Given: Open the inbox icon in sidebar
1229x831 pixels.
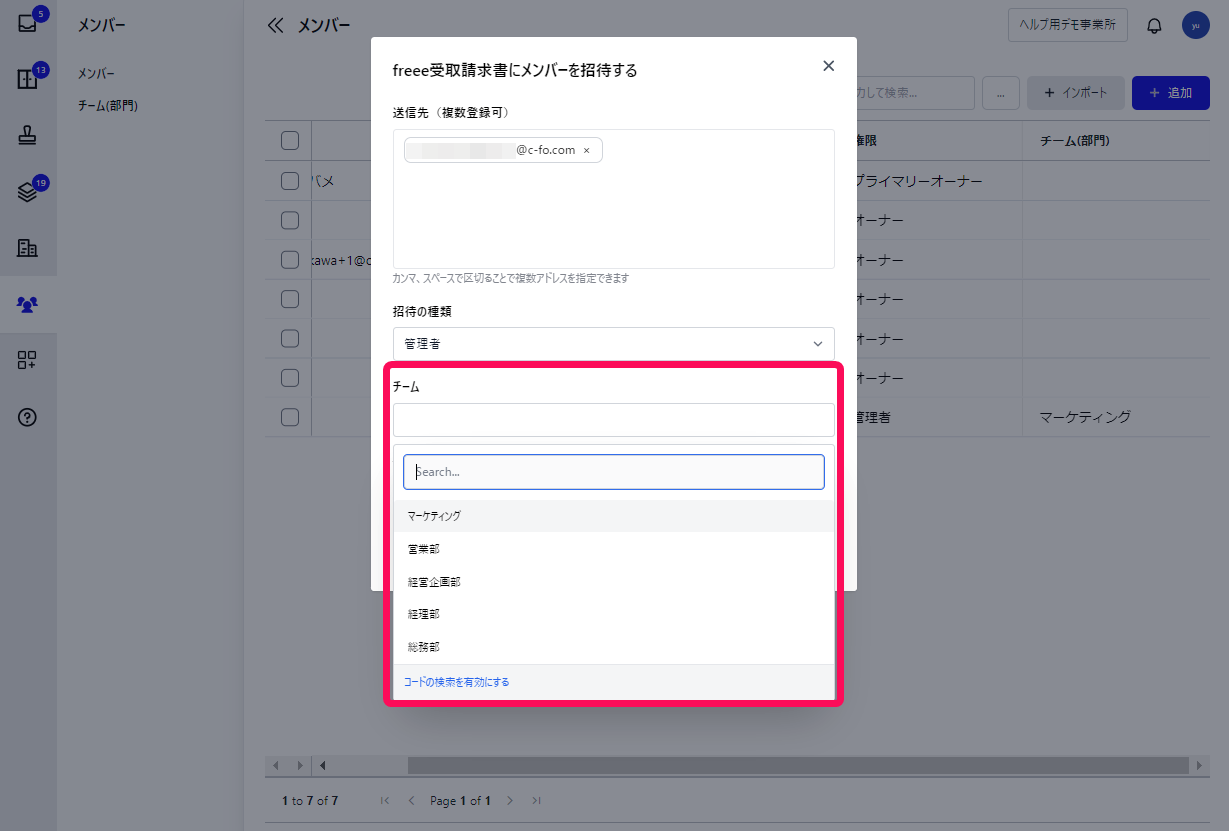Looking at the screenshot, I should 28,24.
